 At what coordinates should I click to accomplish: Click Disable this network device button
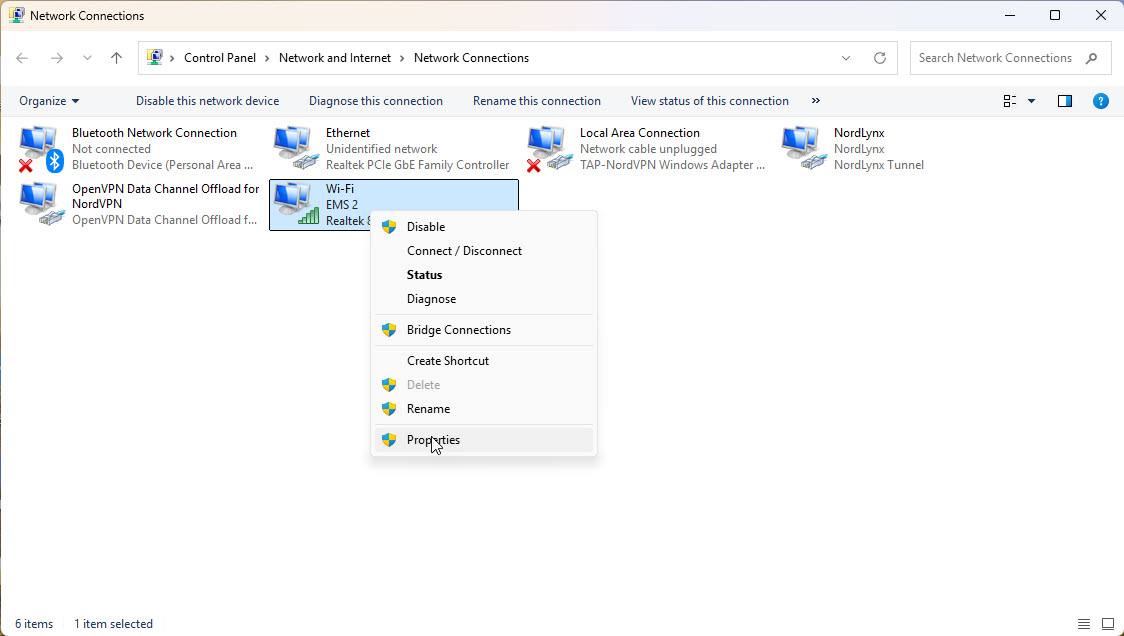[x=207, y=101]
